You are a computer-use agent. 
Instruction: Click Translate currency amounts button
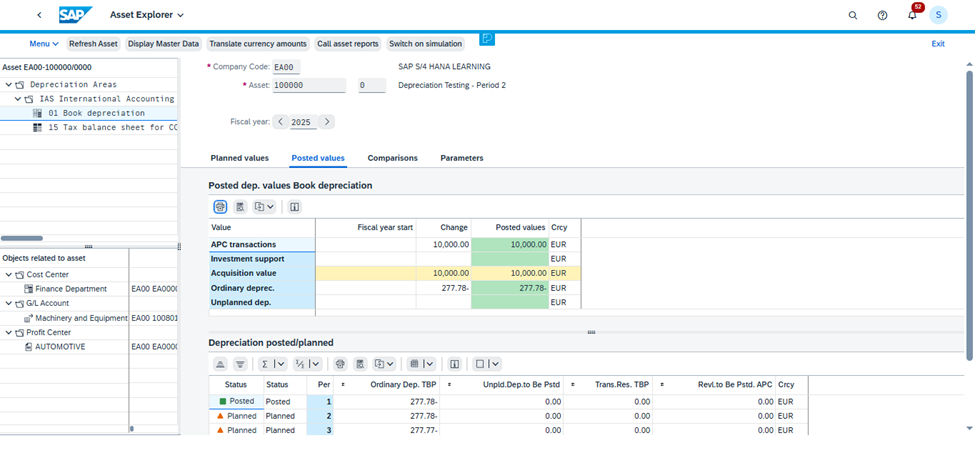258,44
